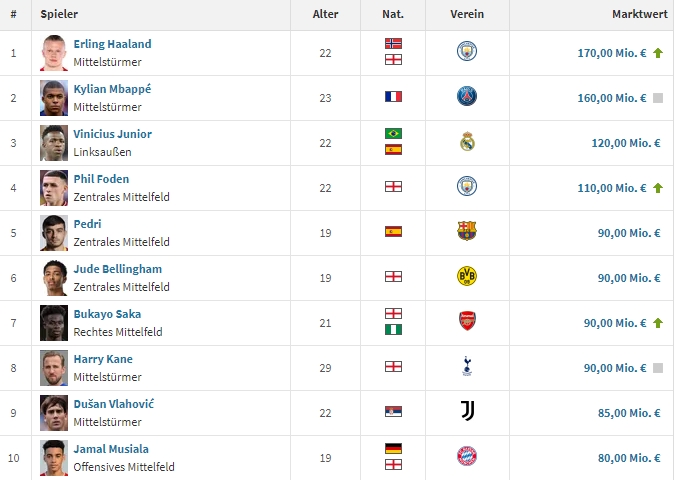Select the Real Madrid crest icon
674x480 pixels.
[x=467, y=141]
